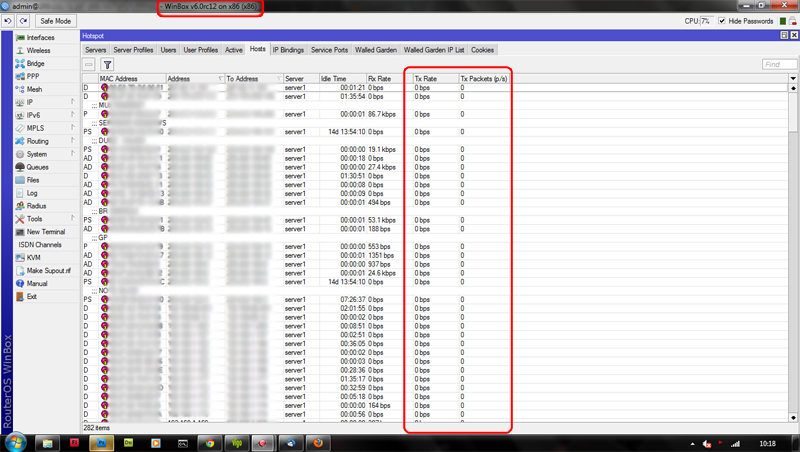Open a New Terminal
800x452 pixels.
coord(45,232)
